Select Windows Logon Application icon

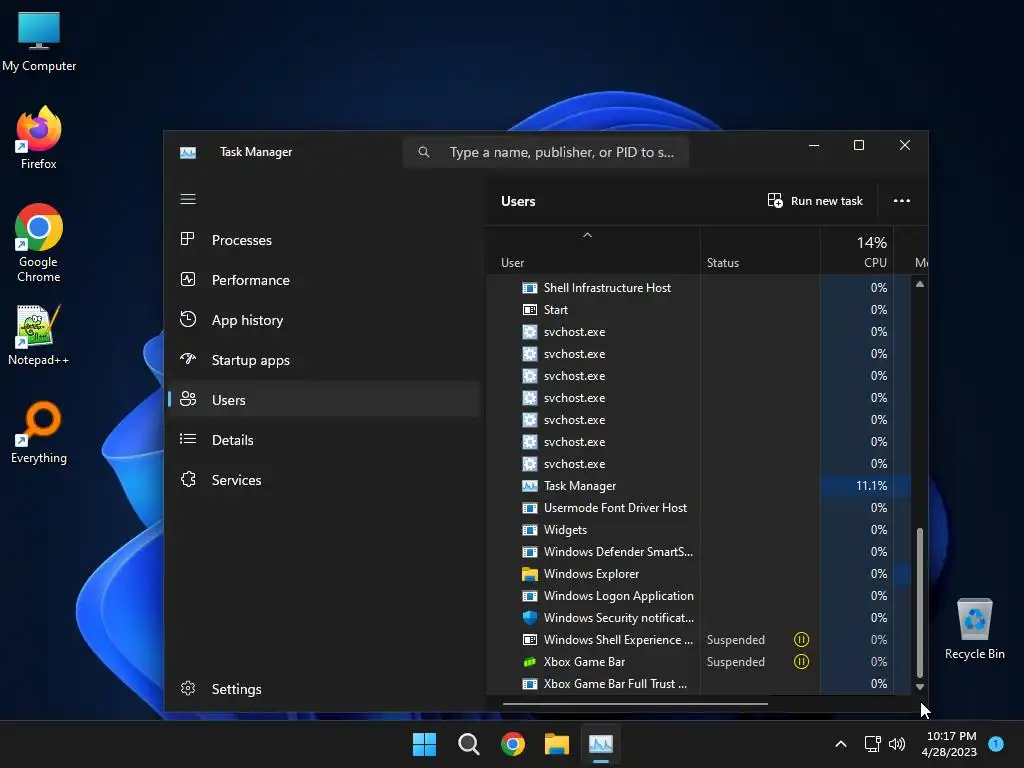tap(530, 596)
